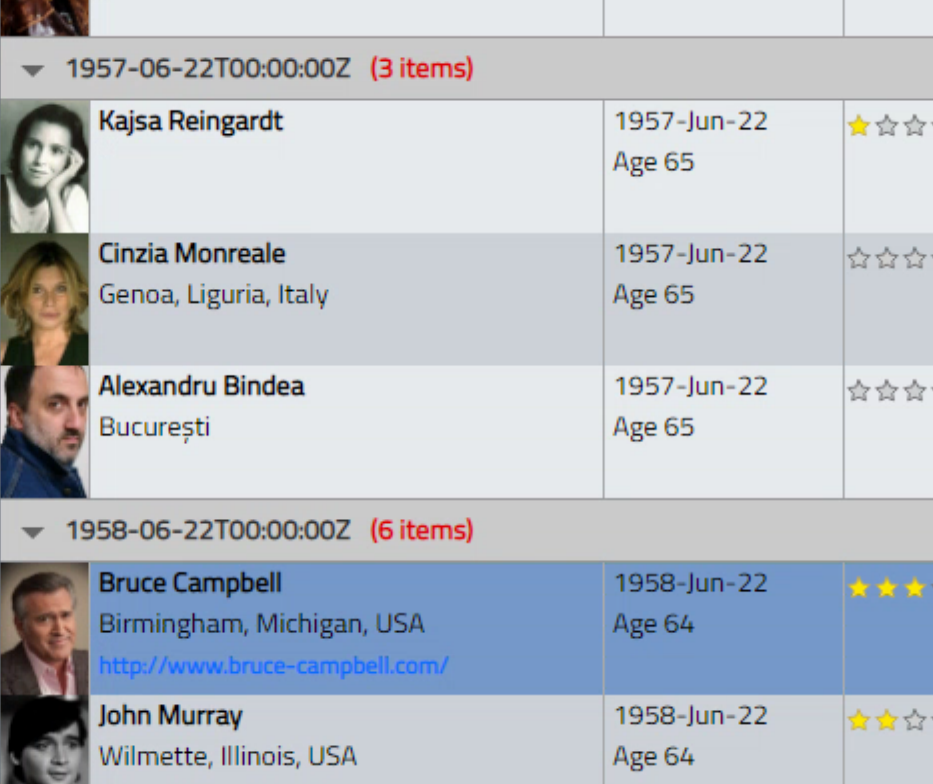Image resolution: width=933 pixels, height=784 pixels.
Task: Collapse the 1958-06-22 group
Action: pyautogui.click(x=33, y=532)
